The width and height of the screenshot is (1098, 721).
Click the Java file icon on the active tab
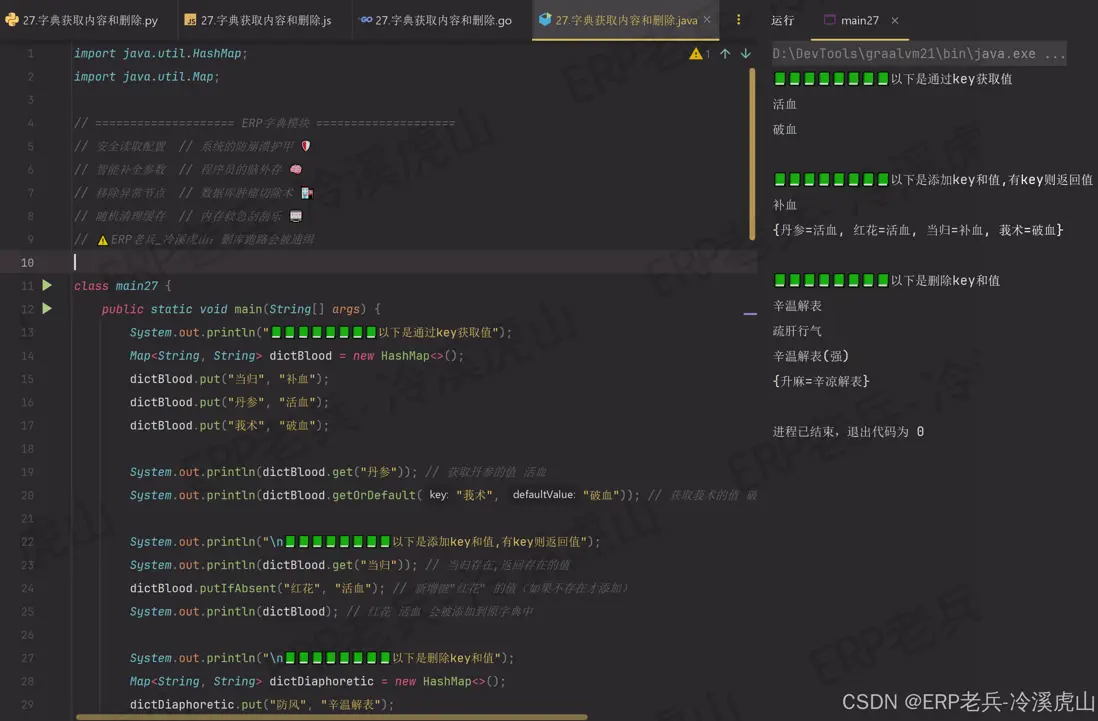click(545, 19)
